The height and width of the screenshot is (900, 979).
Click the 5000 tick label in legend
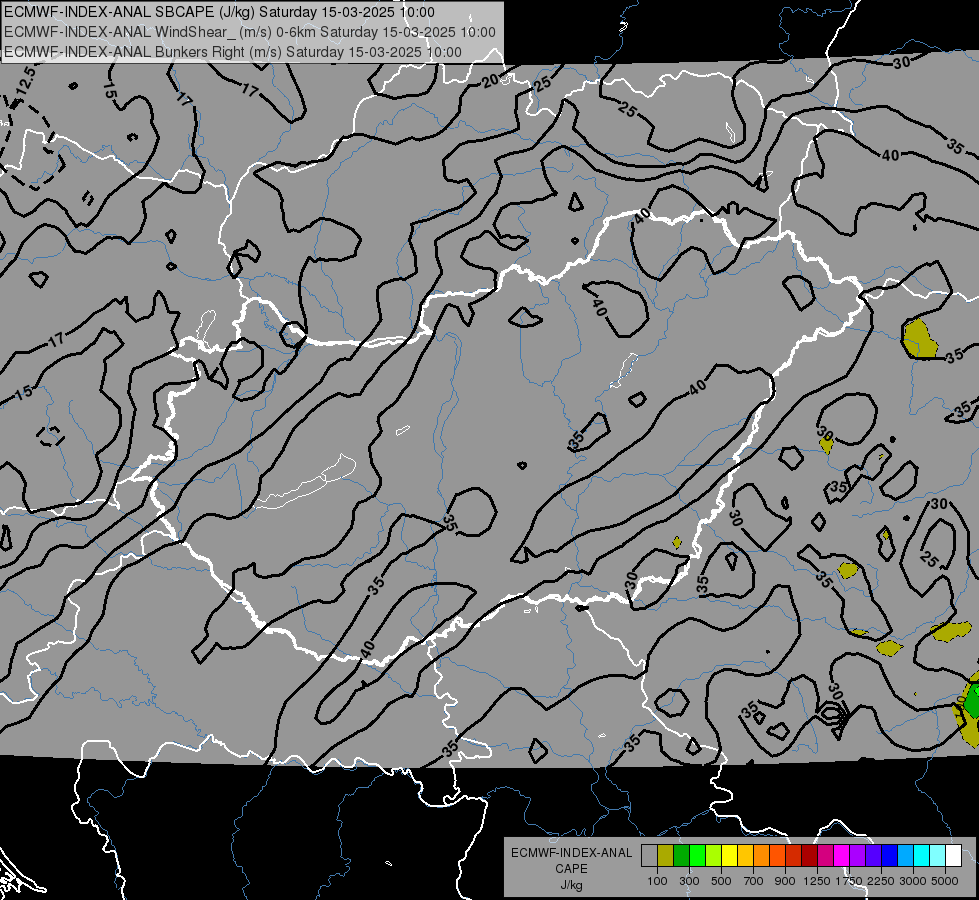945,881
